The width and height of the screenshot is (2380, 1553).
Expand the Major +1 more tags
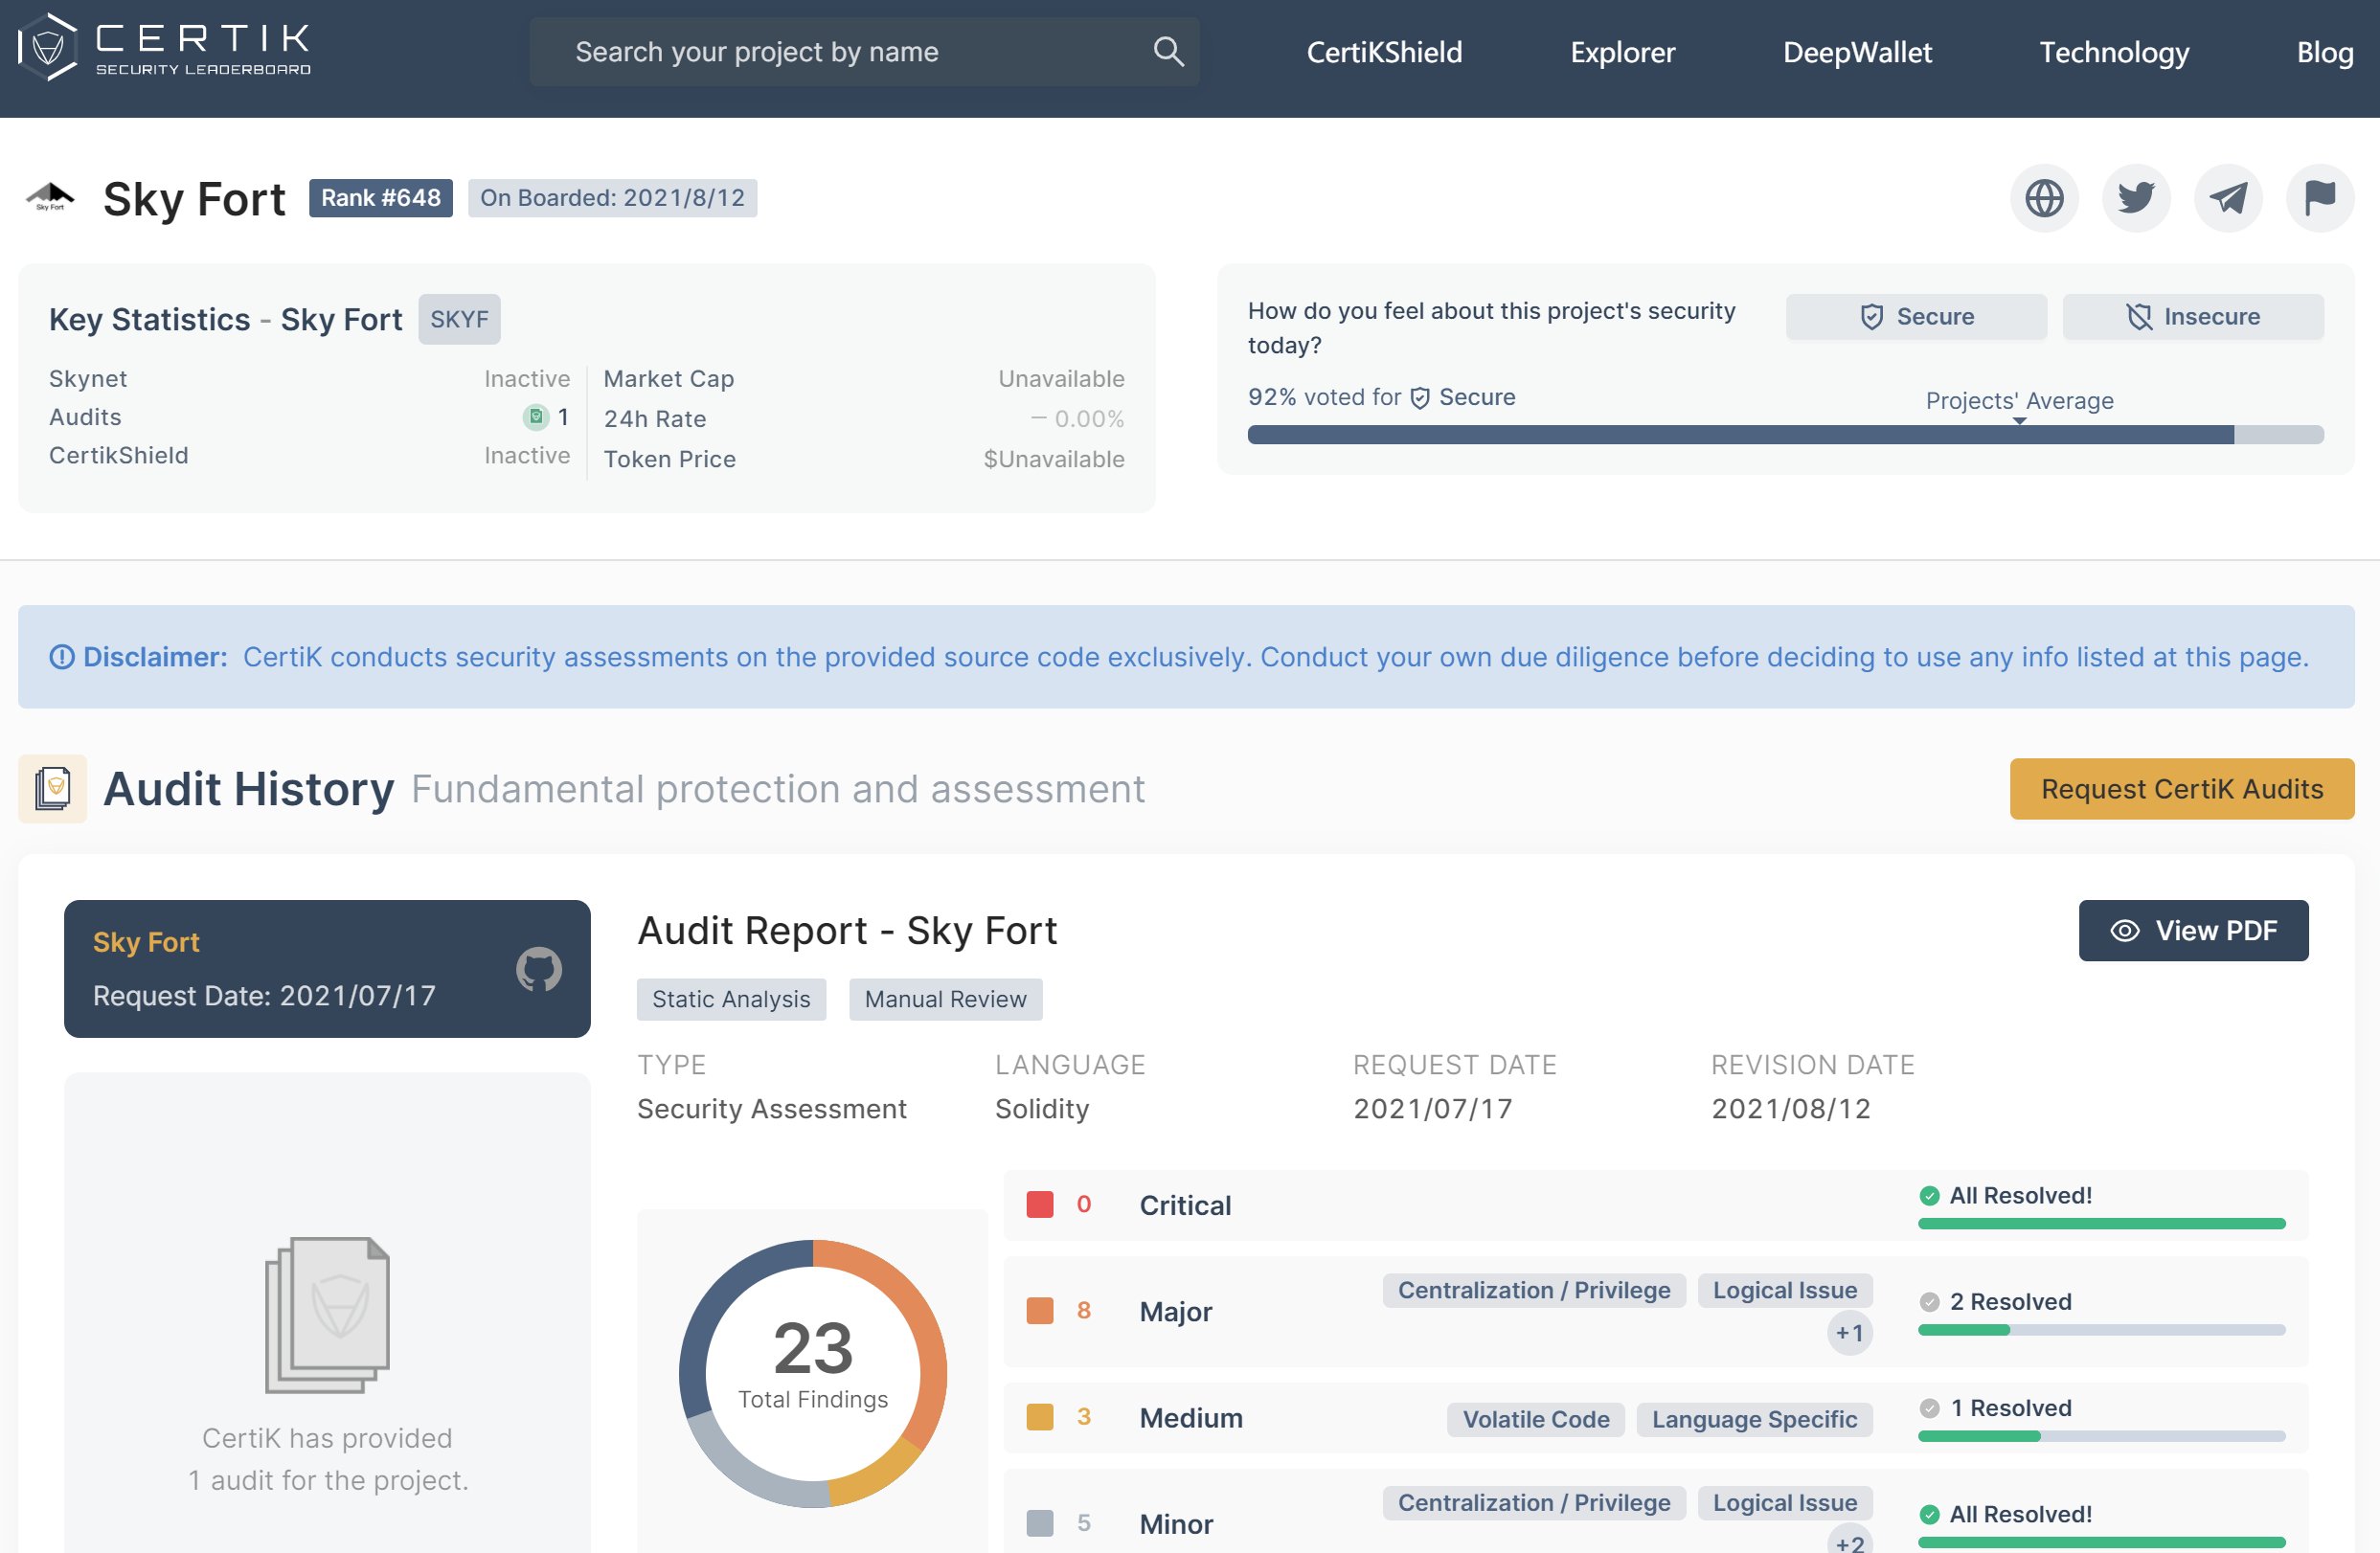pyautogui.click(x=1849, y=1333)
